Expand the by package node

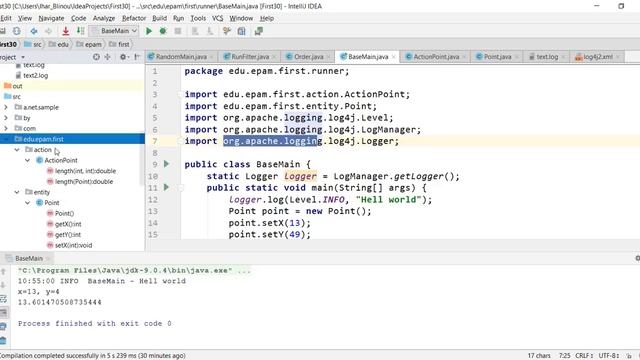coord(6,118)
